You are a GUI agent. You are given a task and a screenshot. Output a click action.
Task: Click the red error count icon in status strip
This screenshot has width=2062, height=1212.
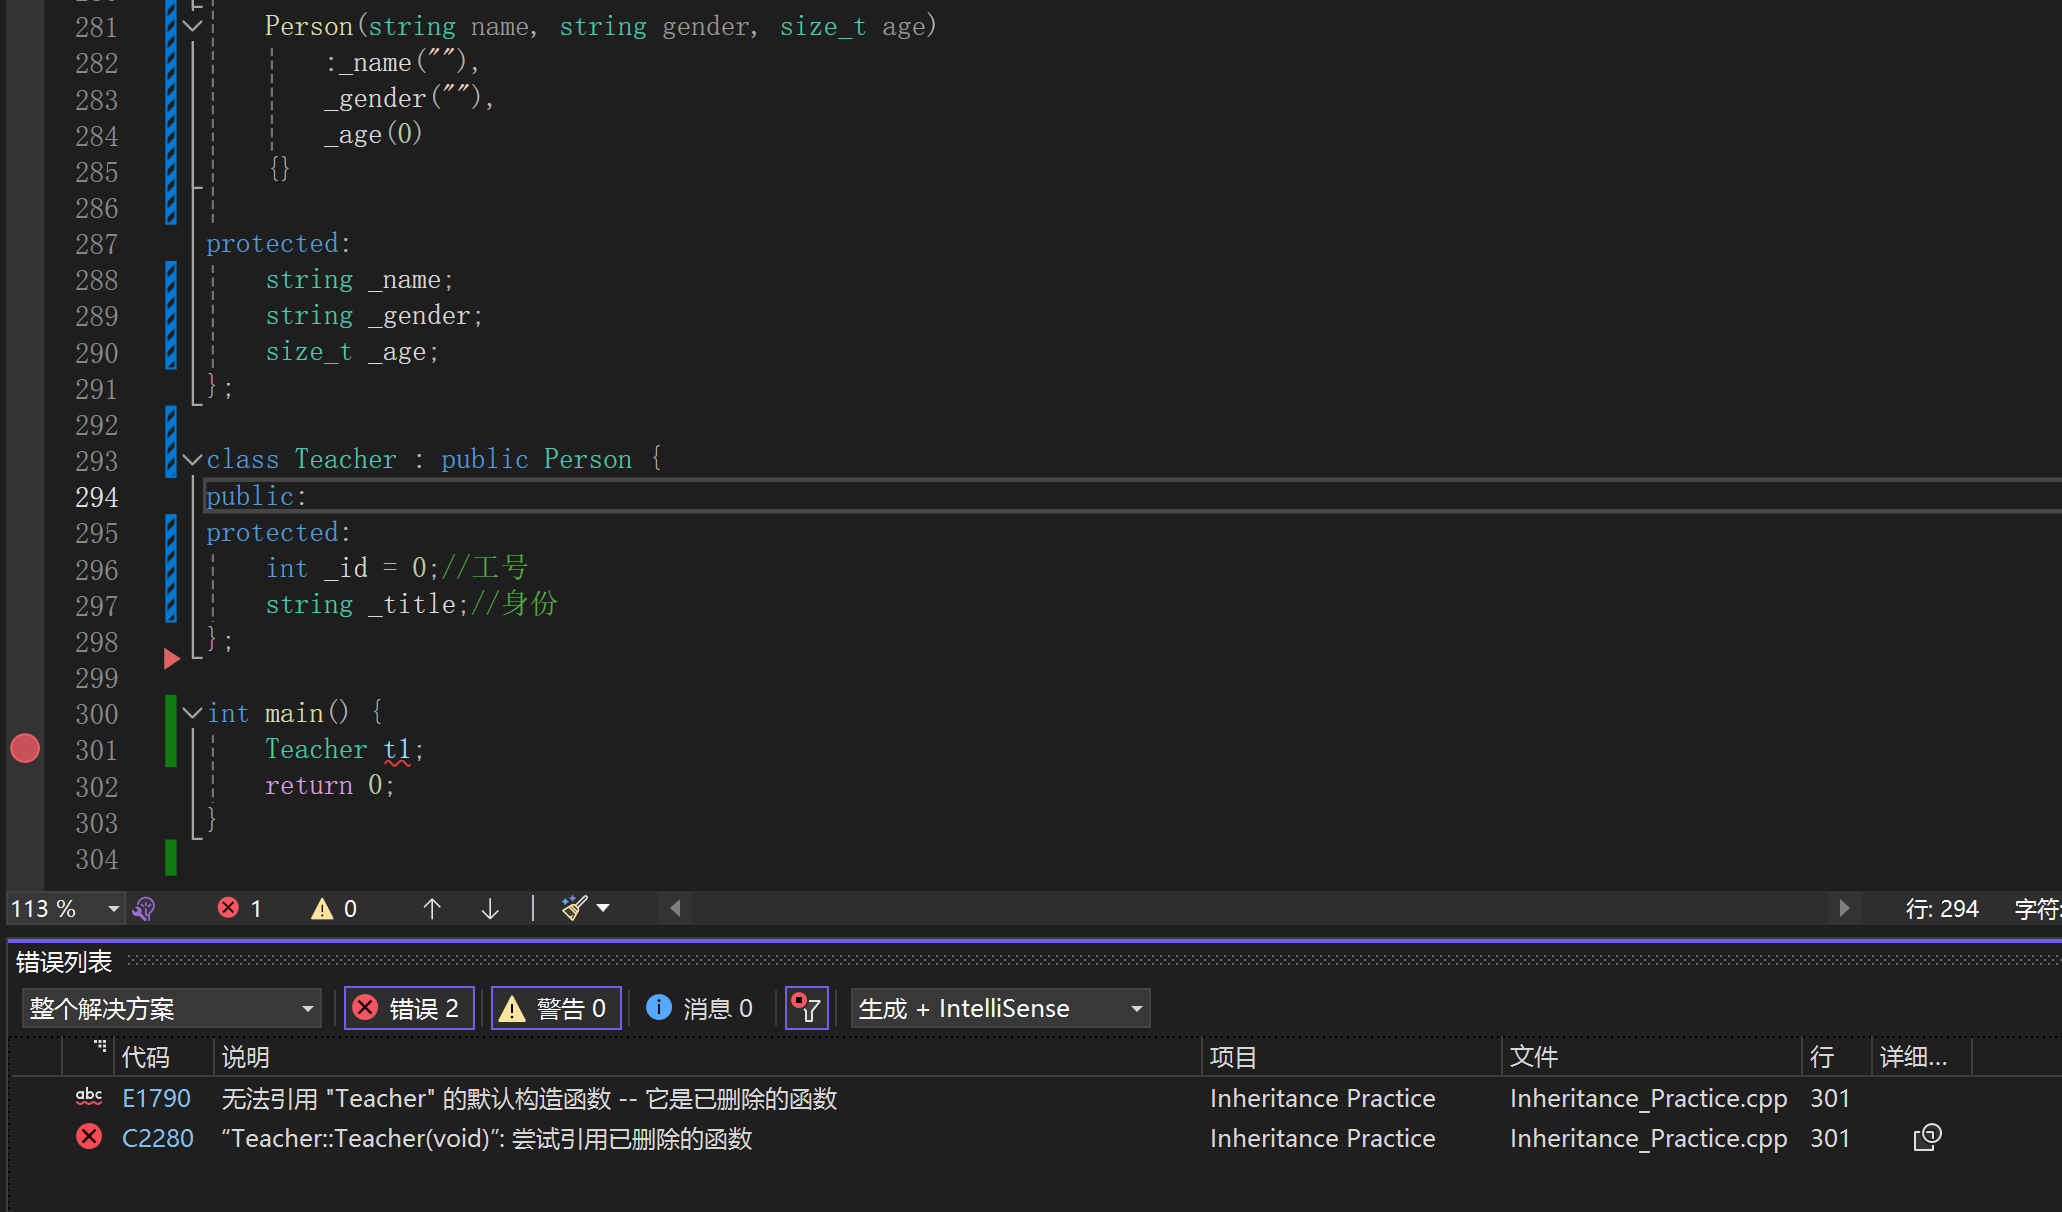(229, 908)
